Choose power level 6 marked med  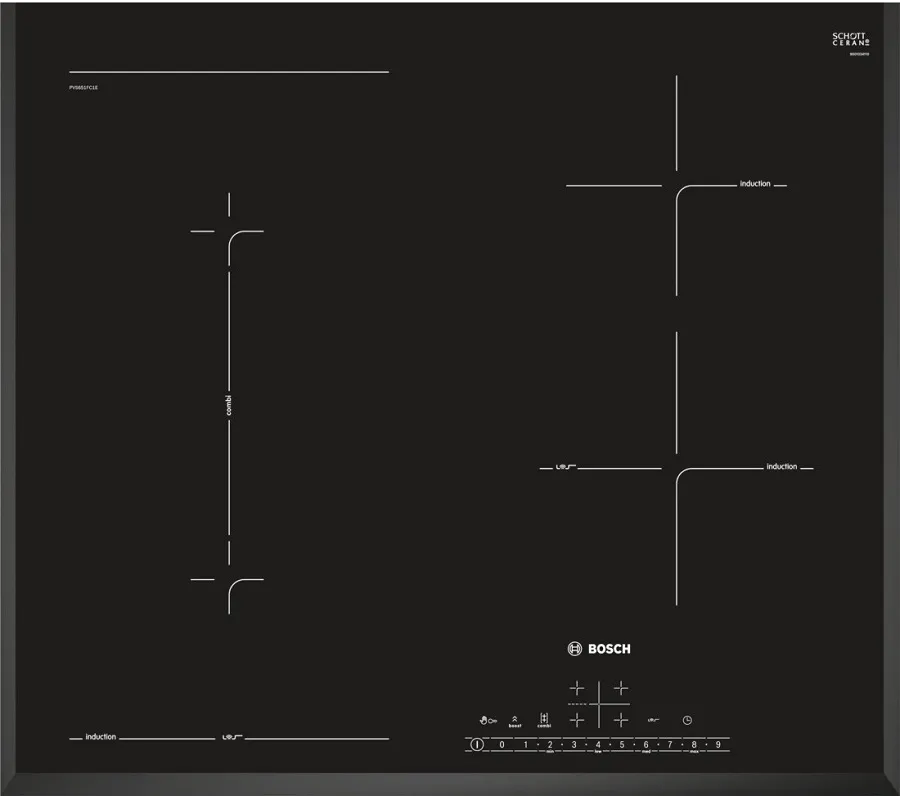[646, 745]
